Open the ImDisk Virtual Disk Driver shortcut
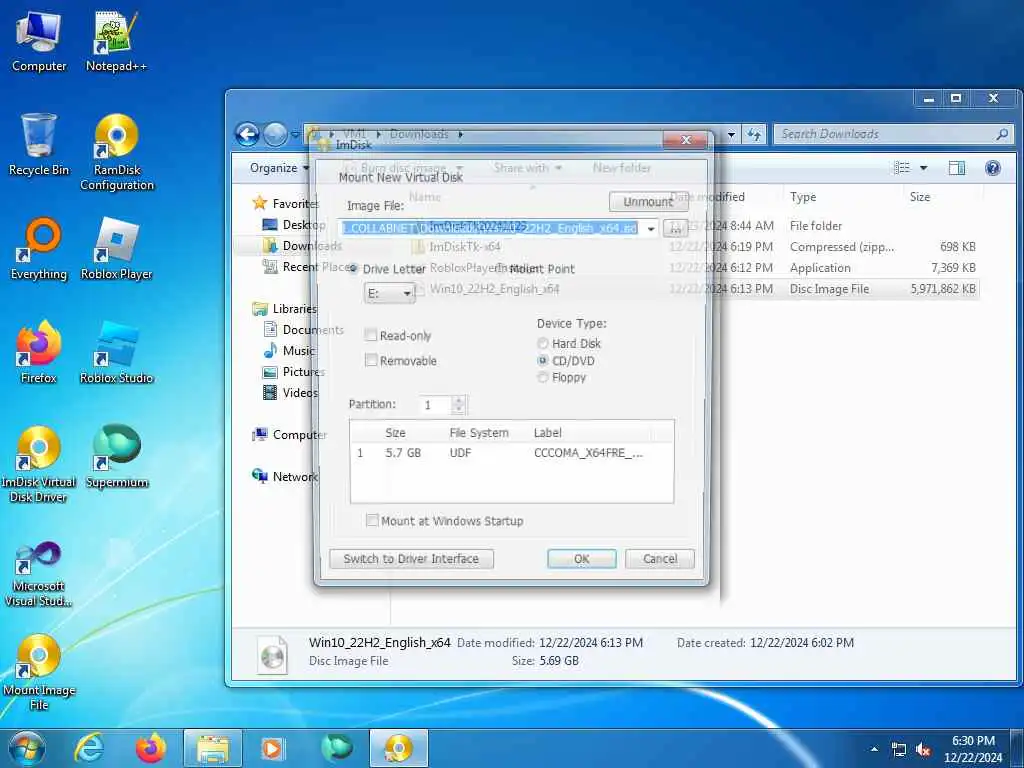The width and height of the screenshot is (1024, 768). tap(39, 464)
